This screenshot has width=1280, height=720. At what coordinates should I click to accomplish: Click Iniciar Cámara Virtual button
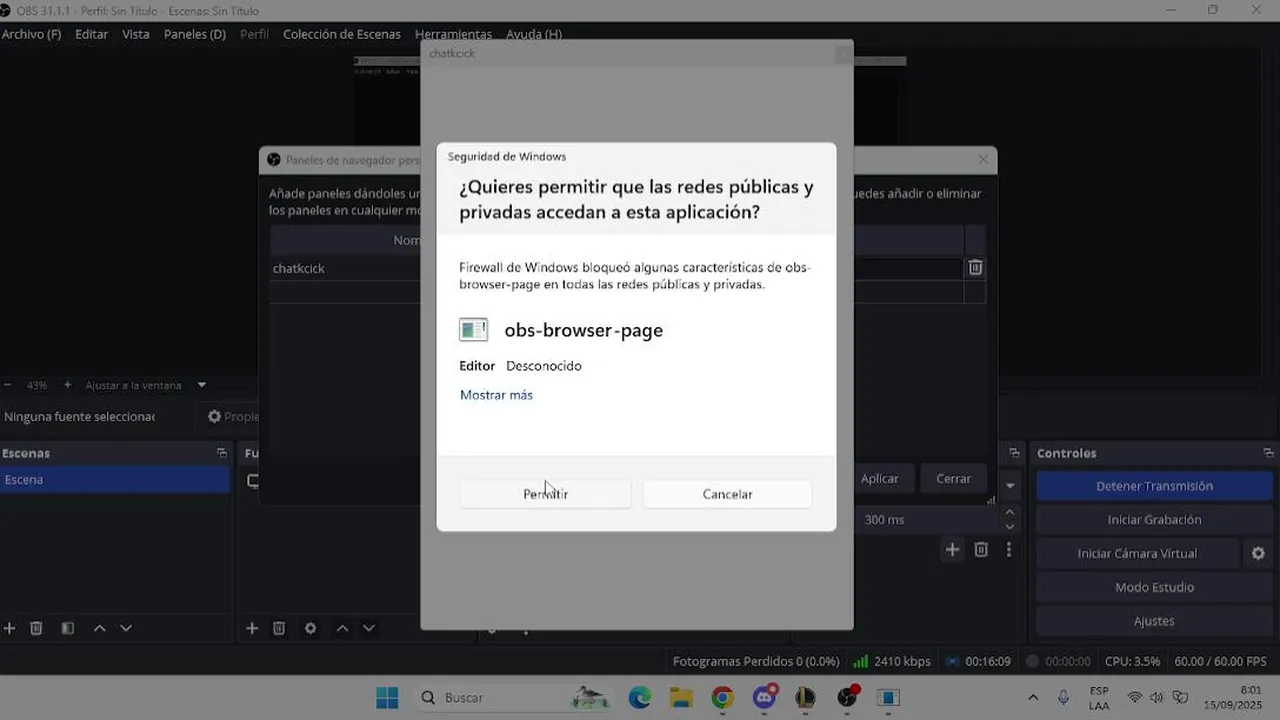point(1137,553)
